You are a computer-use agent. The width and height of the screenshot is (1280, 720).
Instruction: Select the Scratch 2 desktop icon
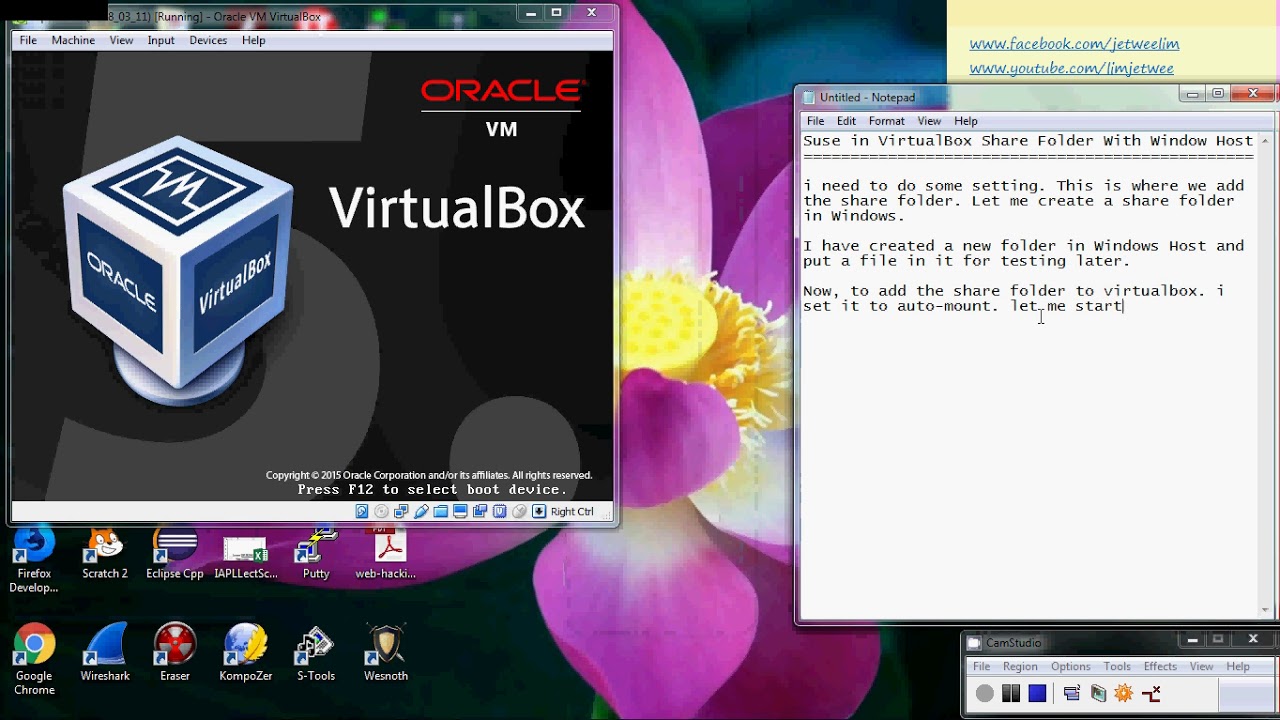click(x=105, y=554)
